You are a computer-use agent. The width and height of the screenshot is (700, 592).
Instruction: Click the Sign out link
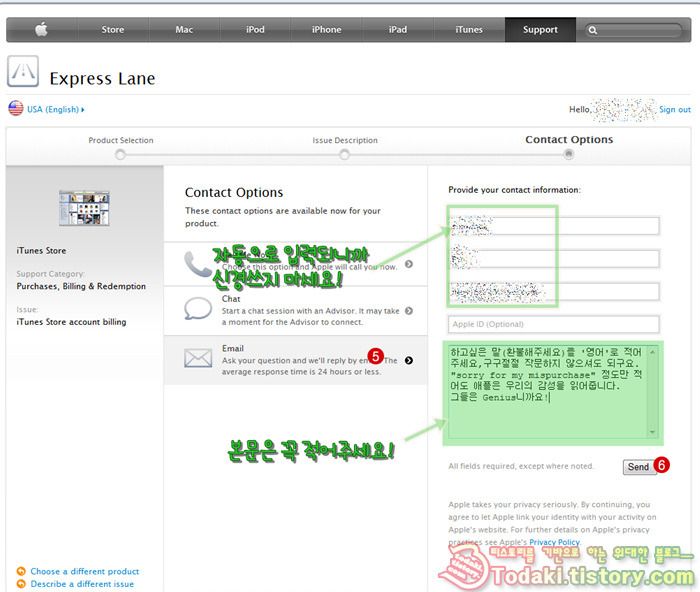coord(675,109)
